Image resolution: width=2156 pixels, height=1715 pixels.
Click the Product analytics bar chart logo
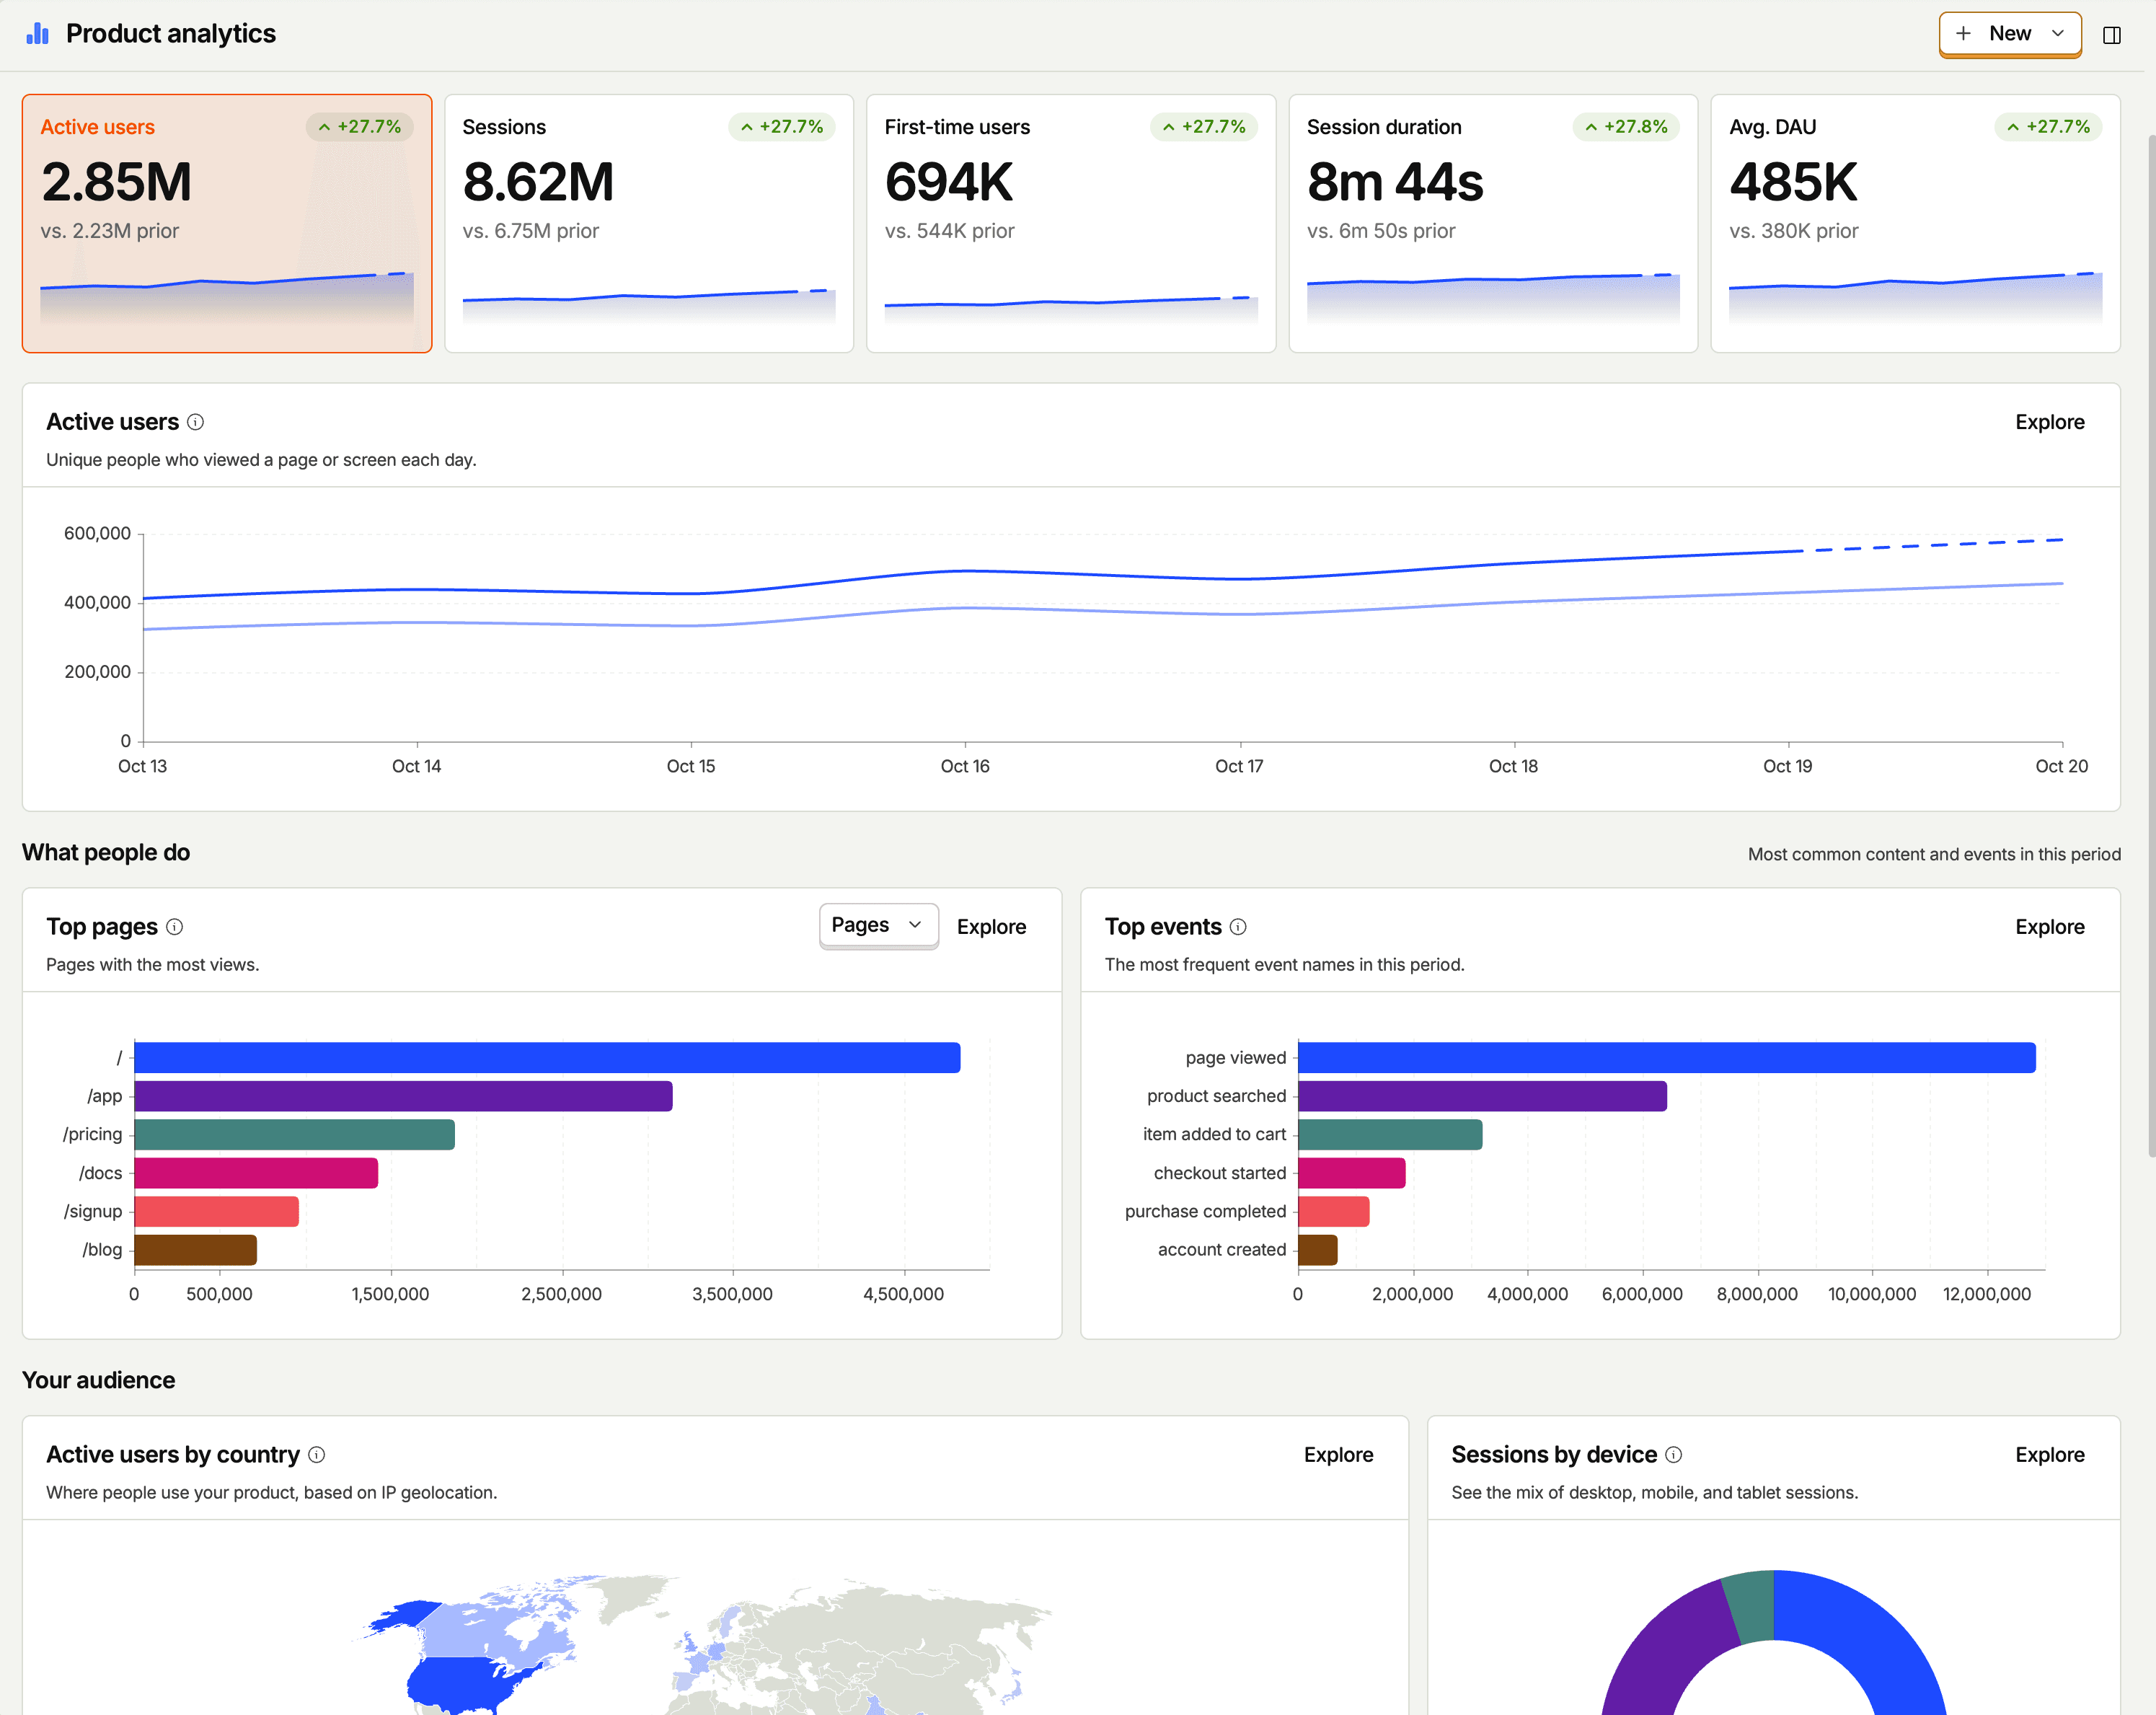click(38, 34)
